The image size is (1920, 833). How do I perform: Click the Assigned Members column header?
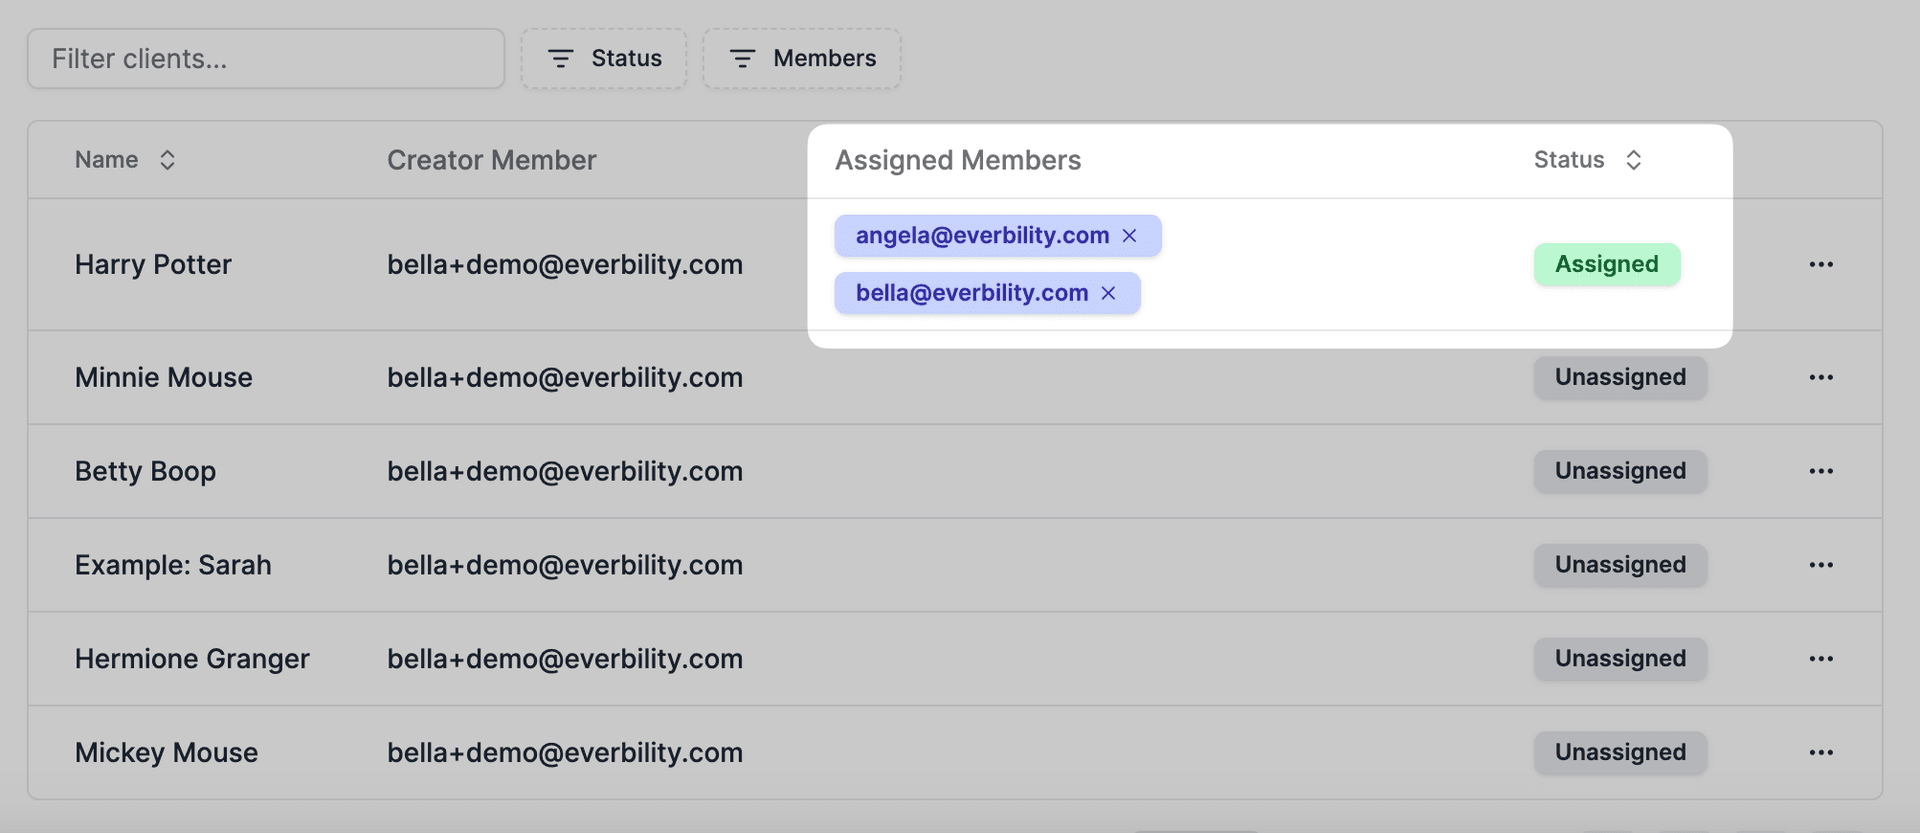958,160
